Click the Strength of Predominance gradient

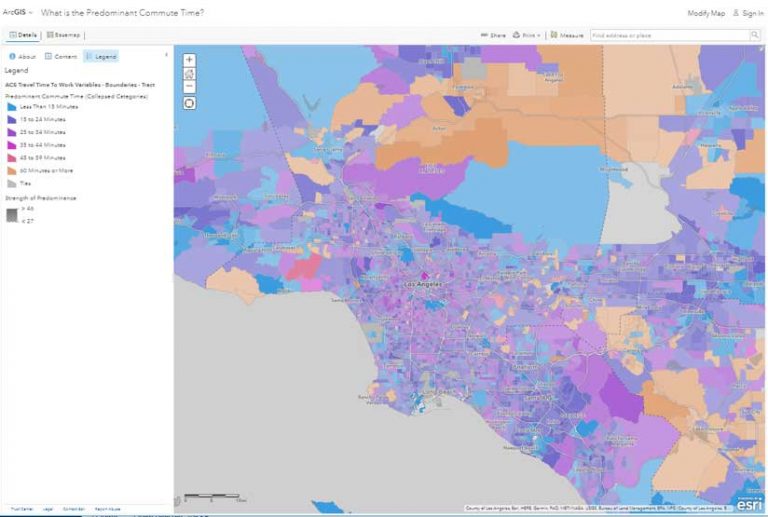point(12,215)
